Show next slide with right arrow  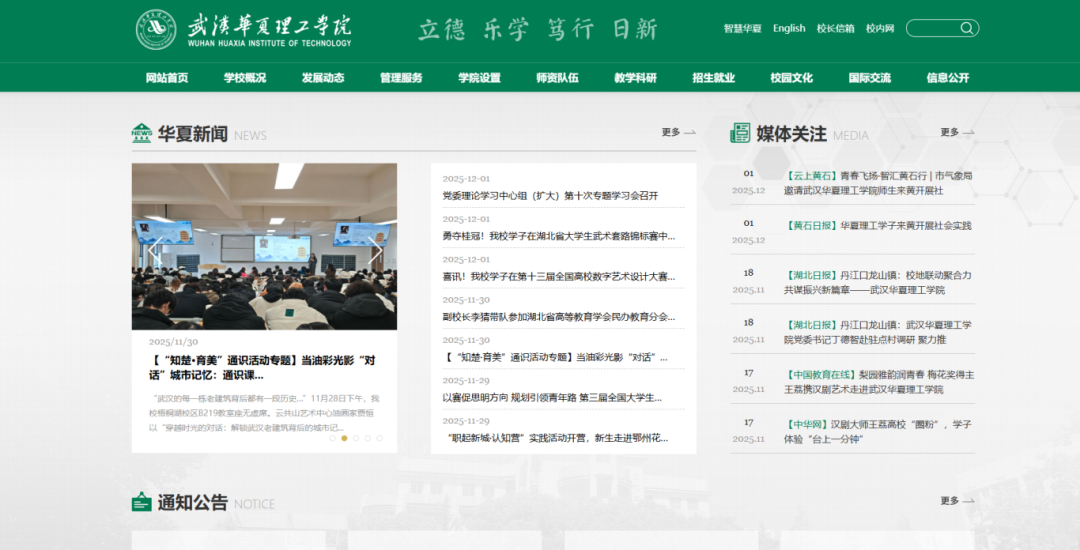375,251
